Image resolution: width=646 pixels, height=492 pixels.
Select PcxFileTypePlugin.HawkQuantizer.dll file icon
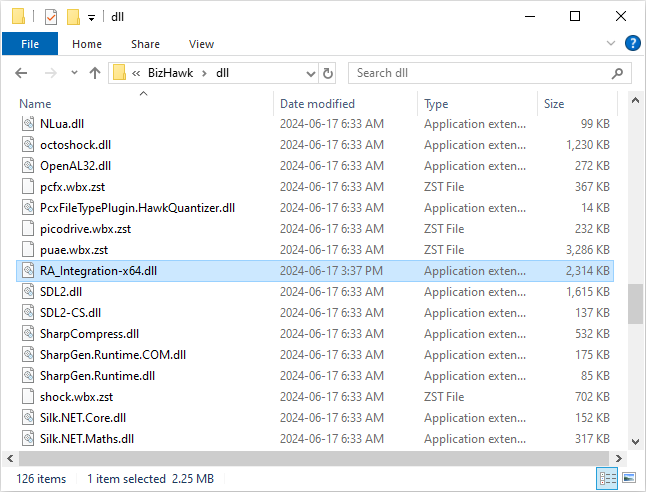pyautogui.click(x=28, y=208)
